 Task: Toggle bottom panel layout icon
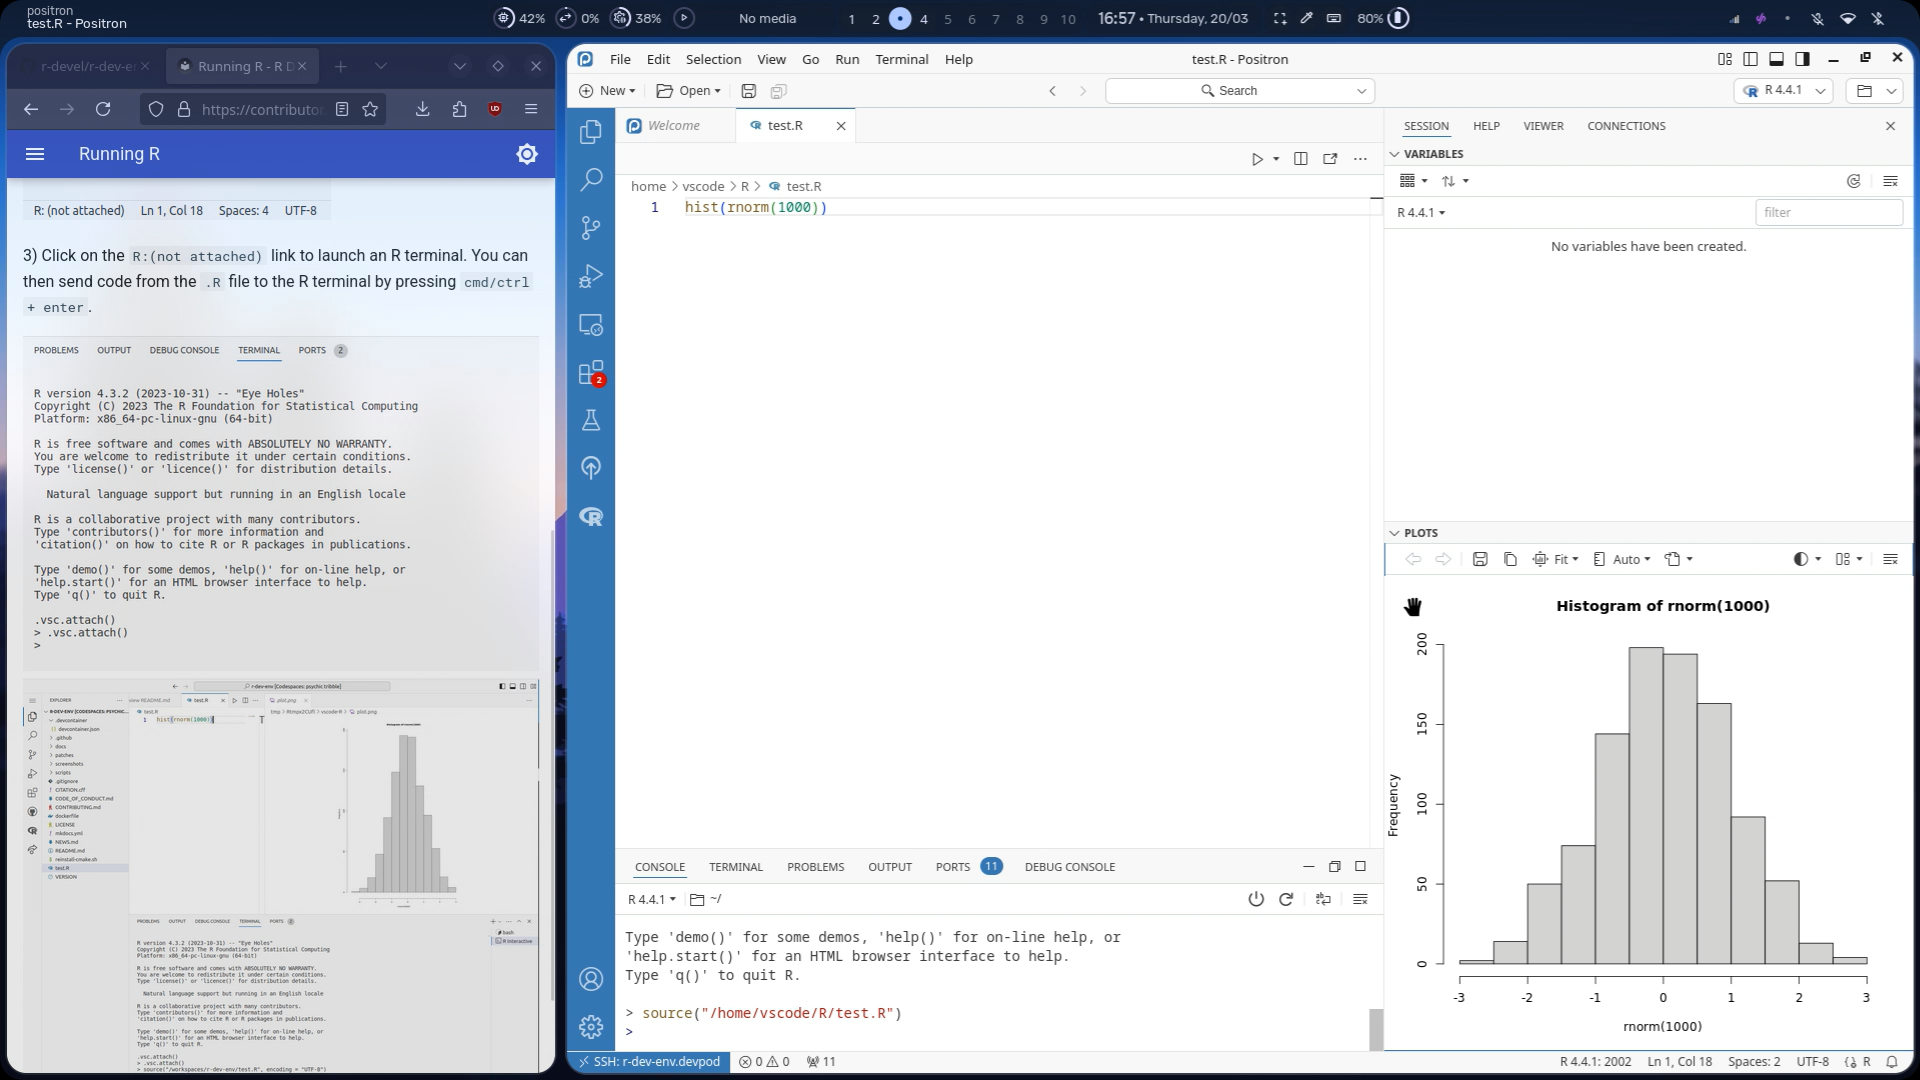pos(1776,59)
